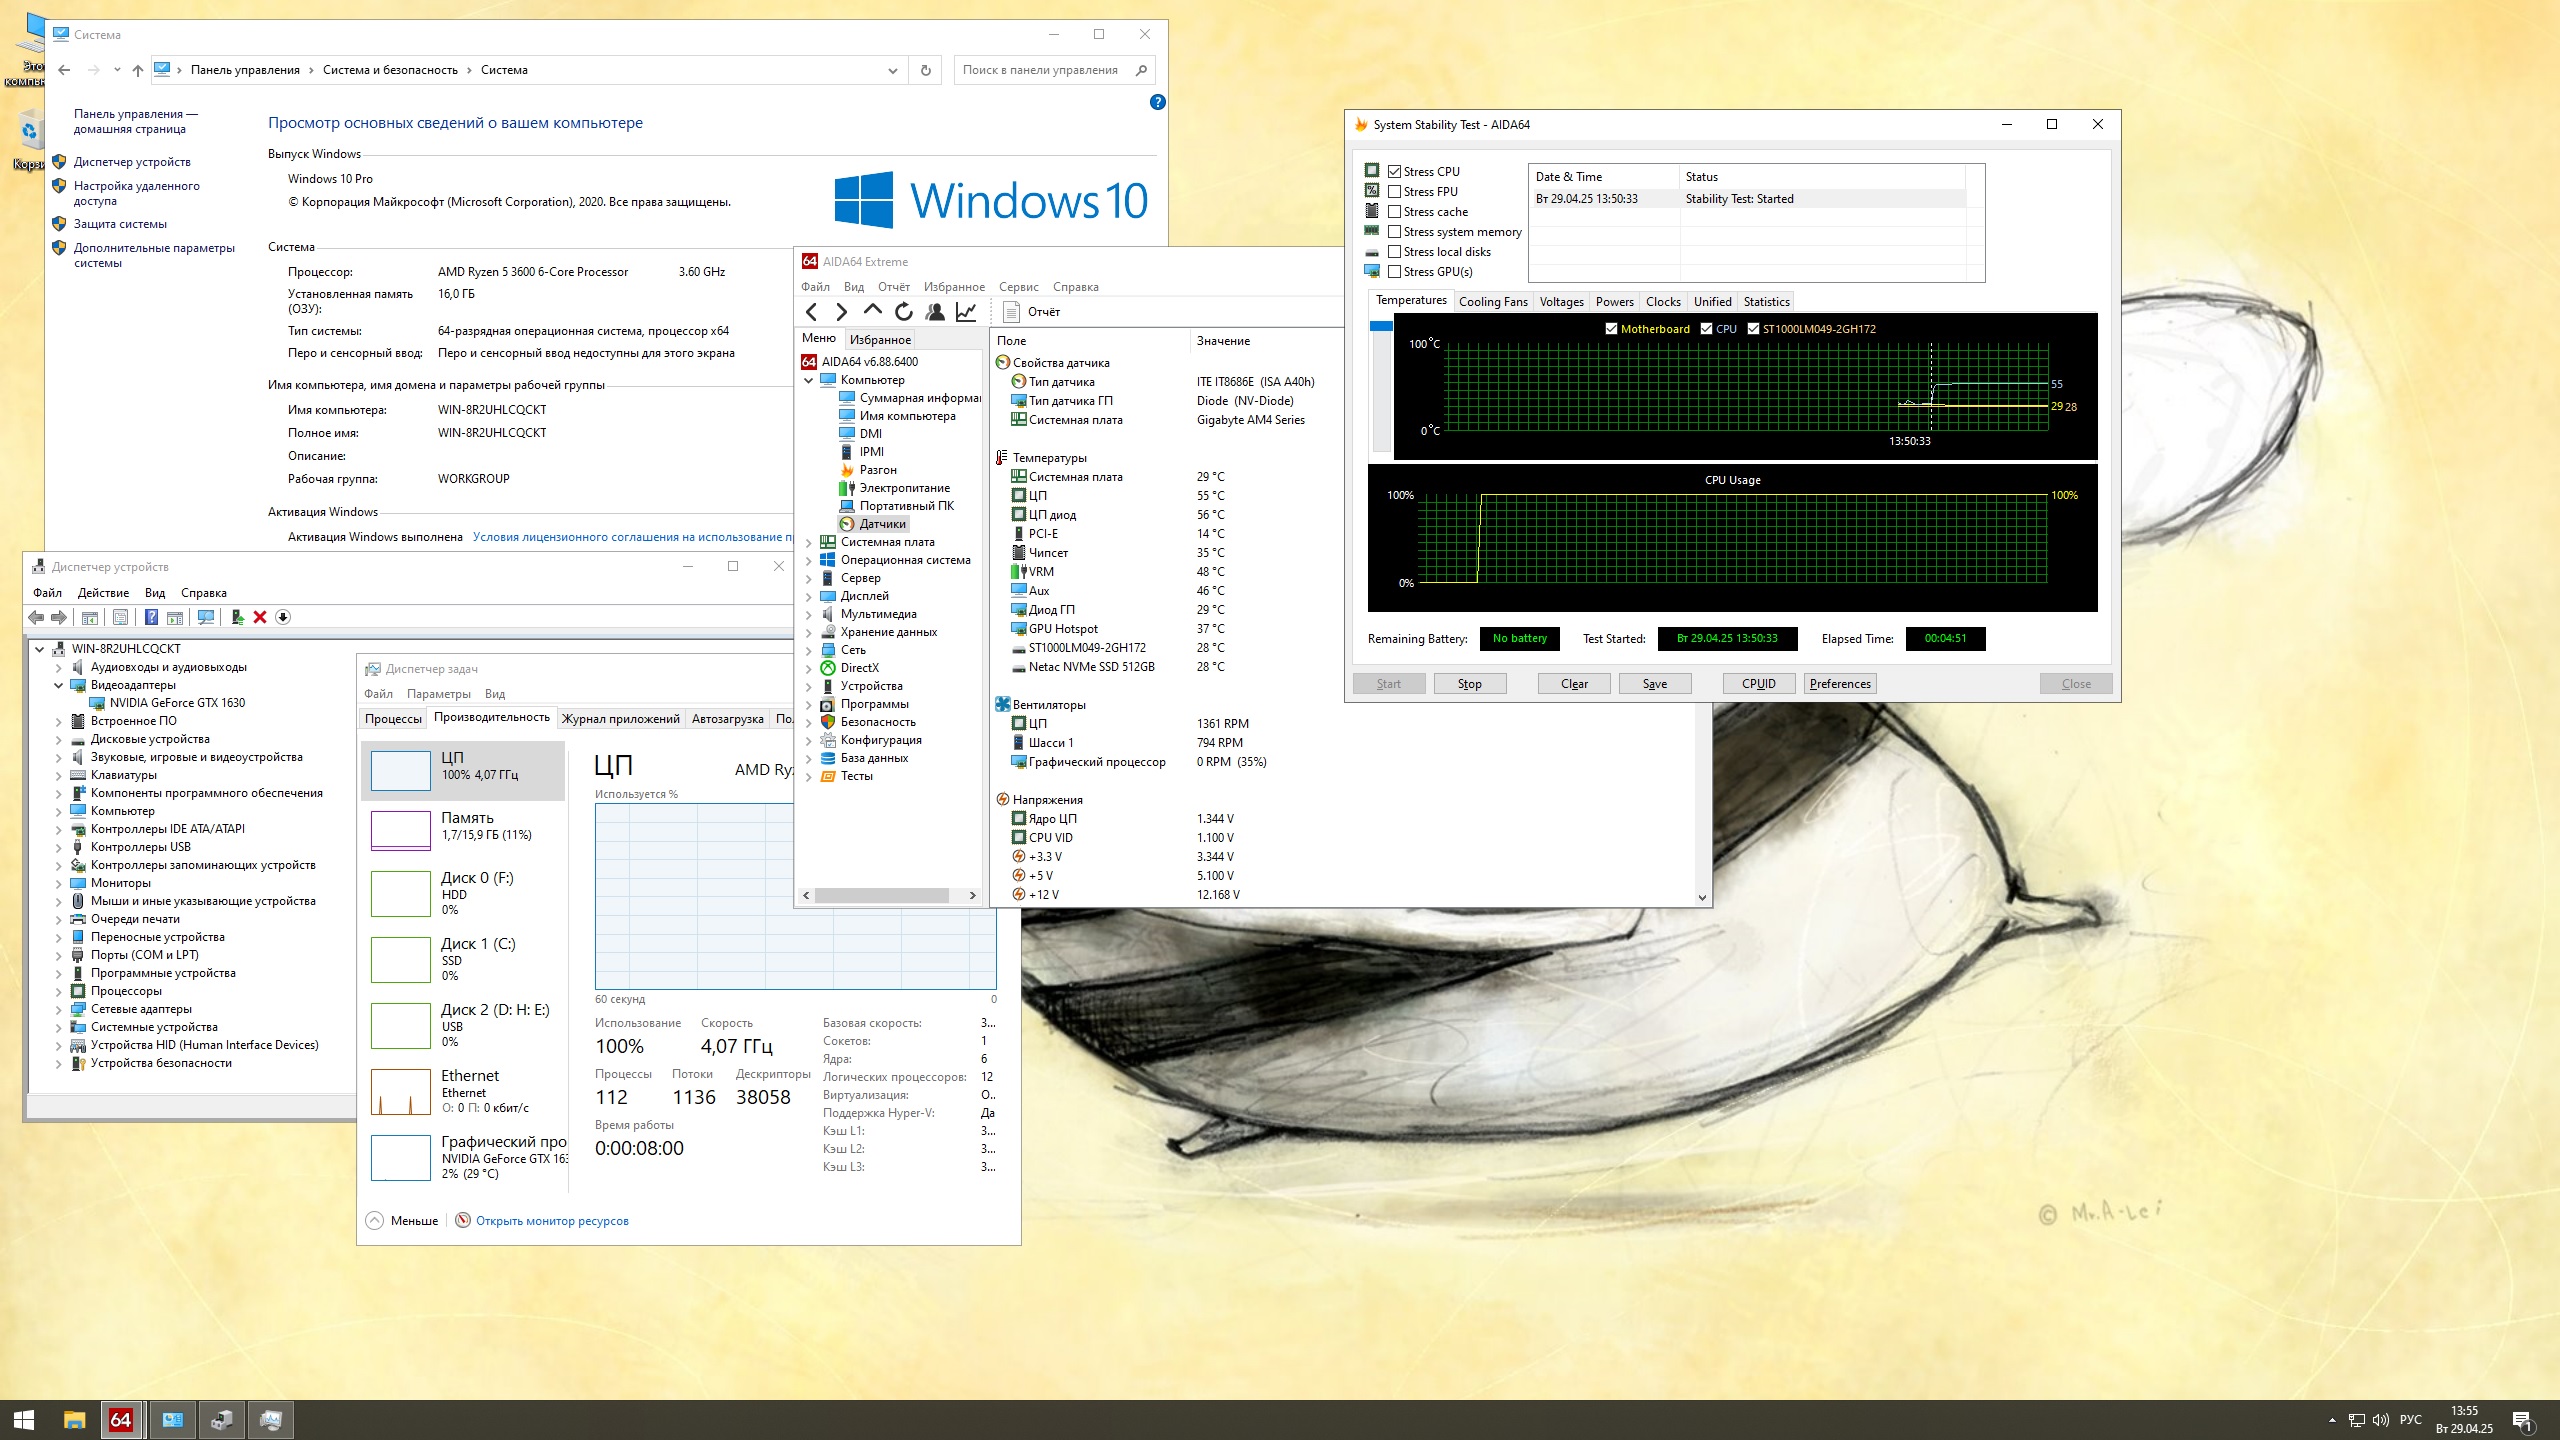The image size is (2560, 1440).
Task: Open the Statistics tab
Action: point(1766,302)
